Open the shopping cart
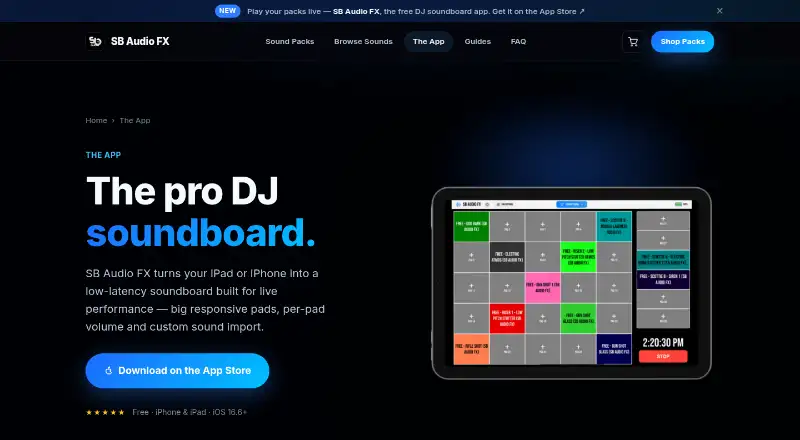 click(633, 42)
